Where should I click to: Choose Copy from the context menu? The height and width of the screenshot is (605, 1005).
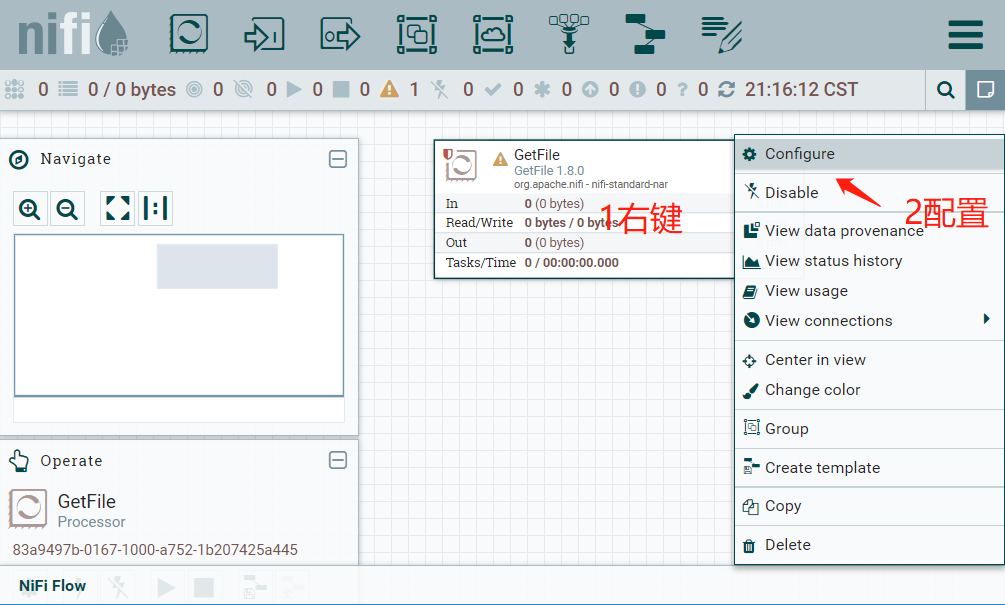[x=870, y=506]
